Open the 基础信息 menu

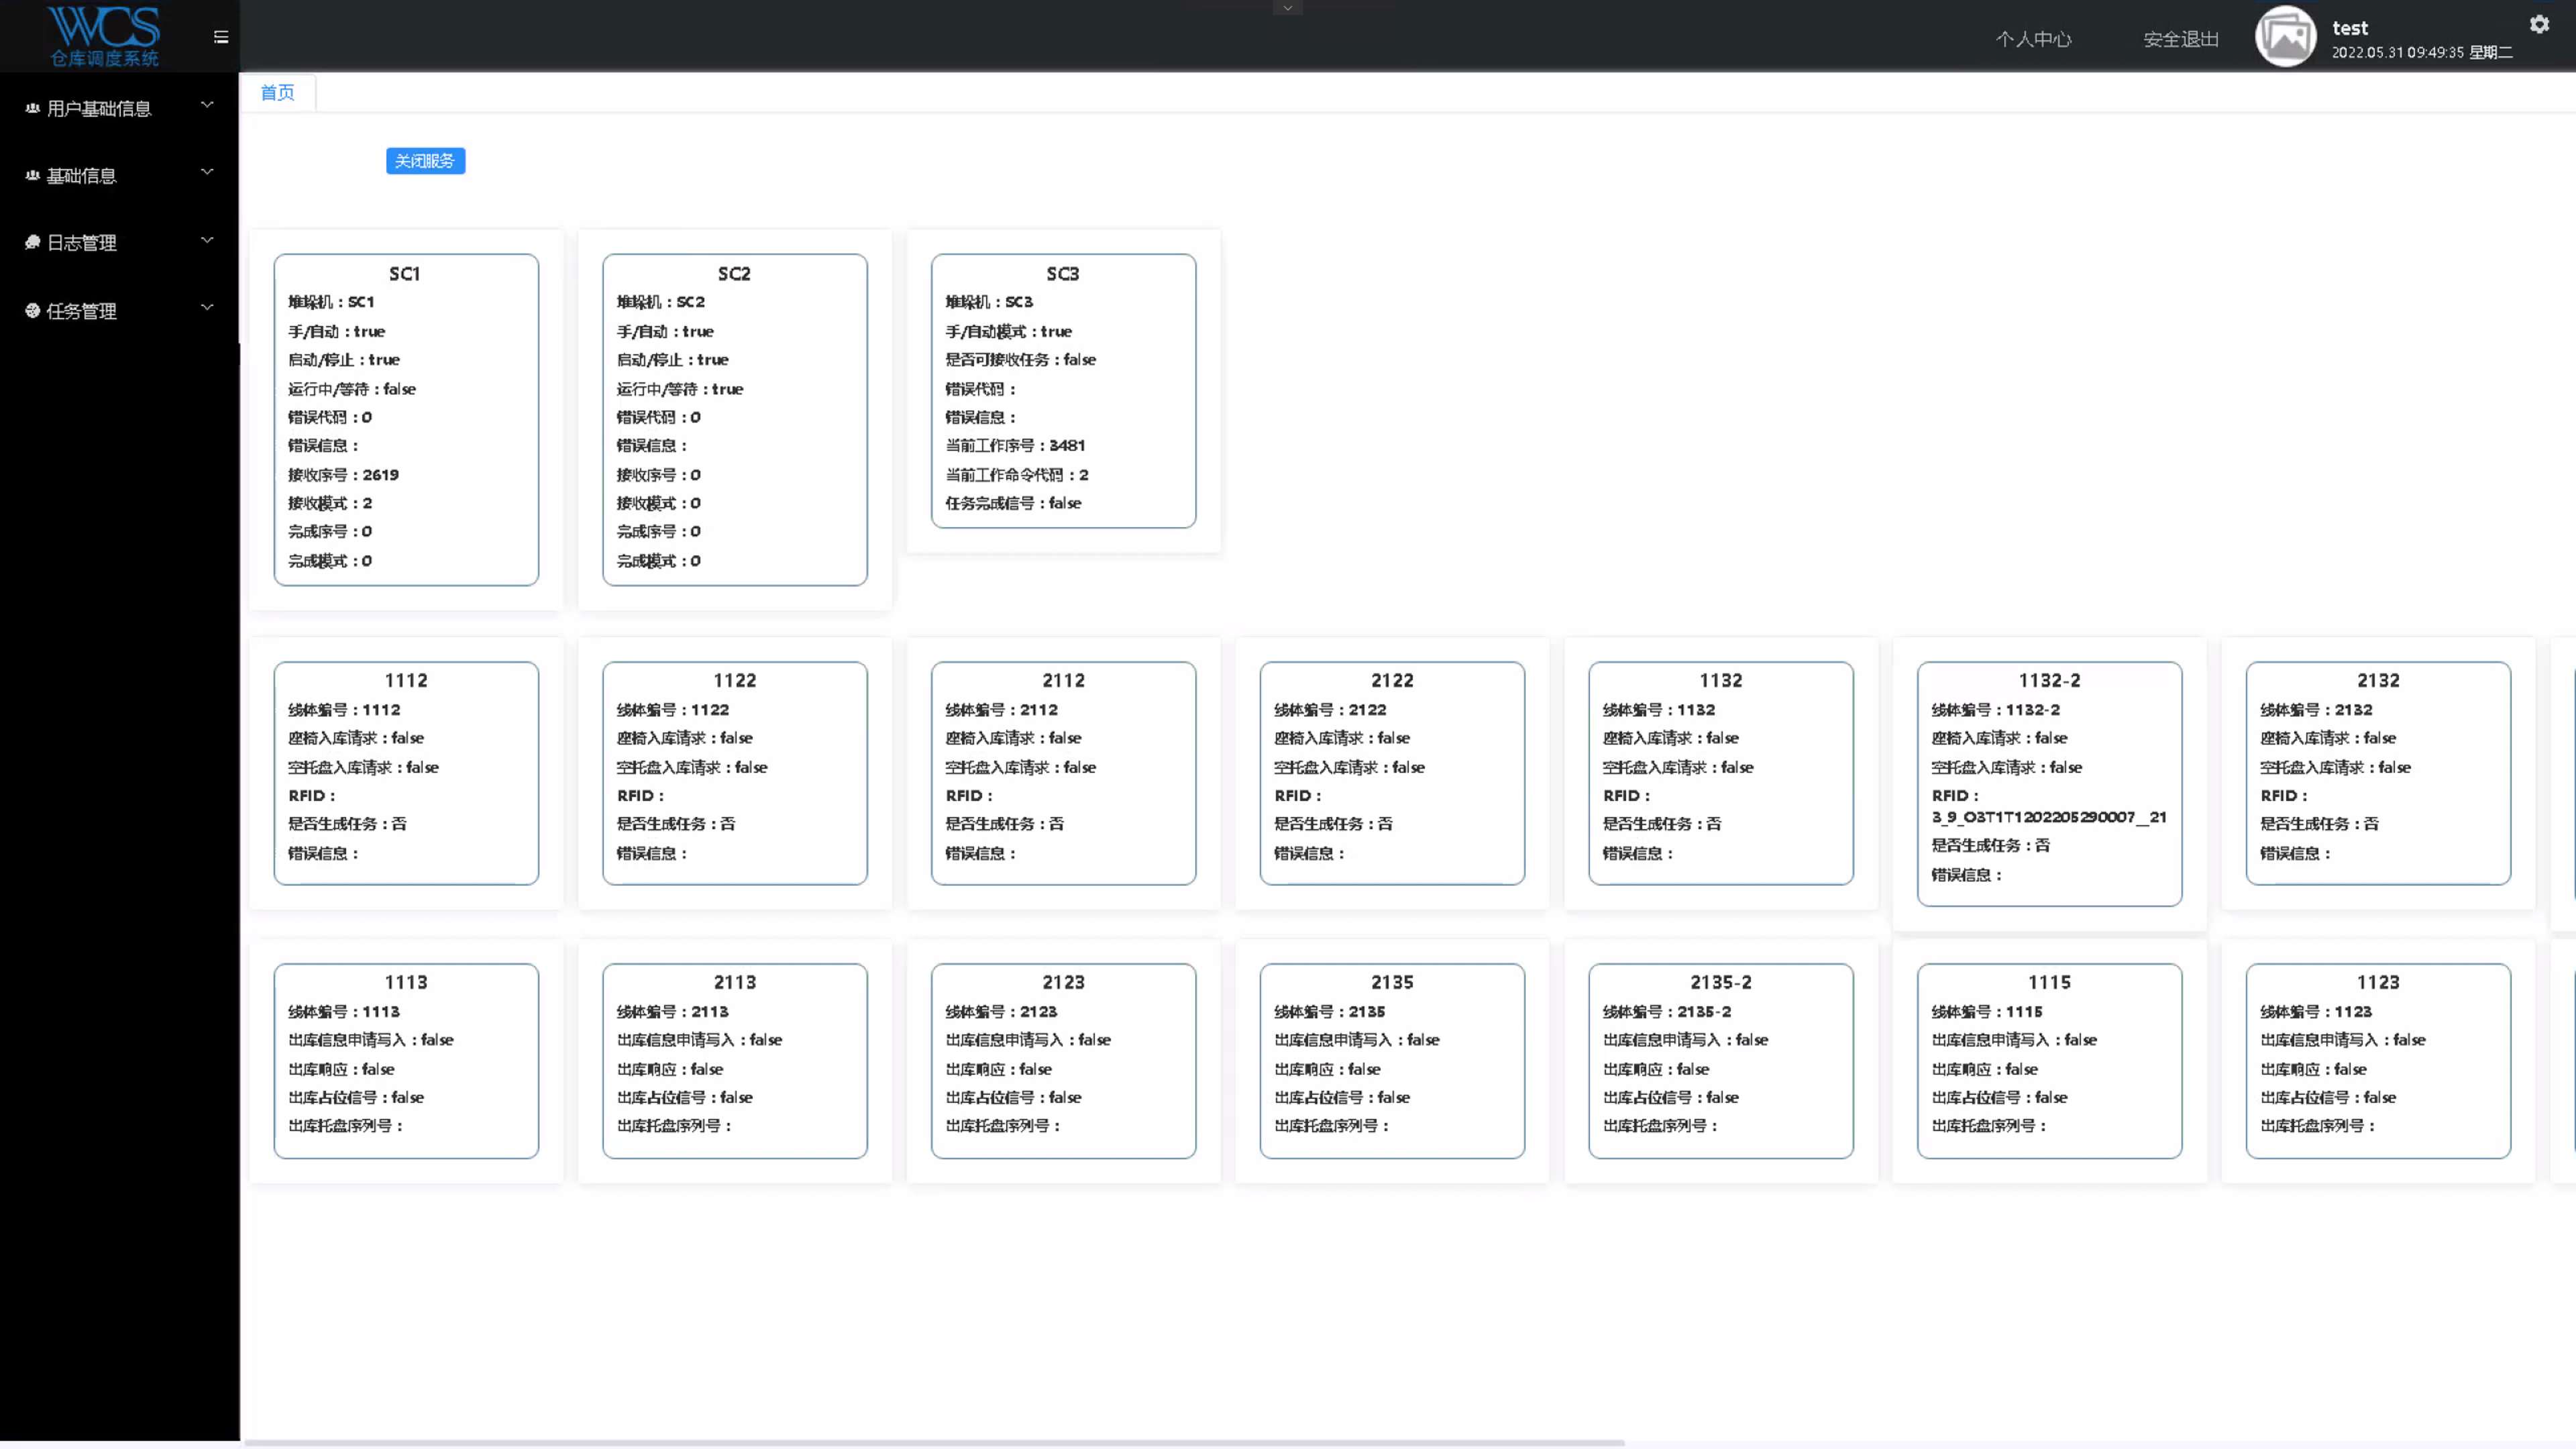(120, 175)
